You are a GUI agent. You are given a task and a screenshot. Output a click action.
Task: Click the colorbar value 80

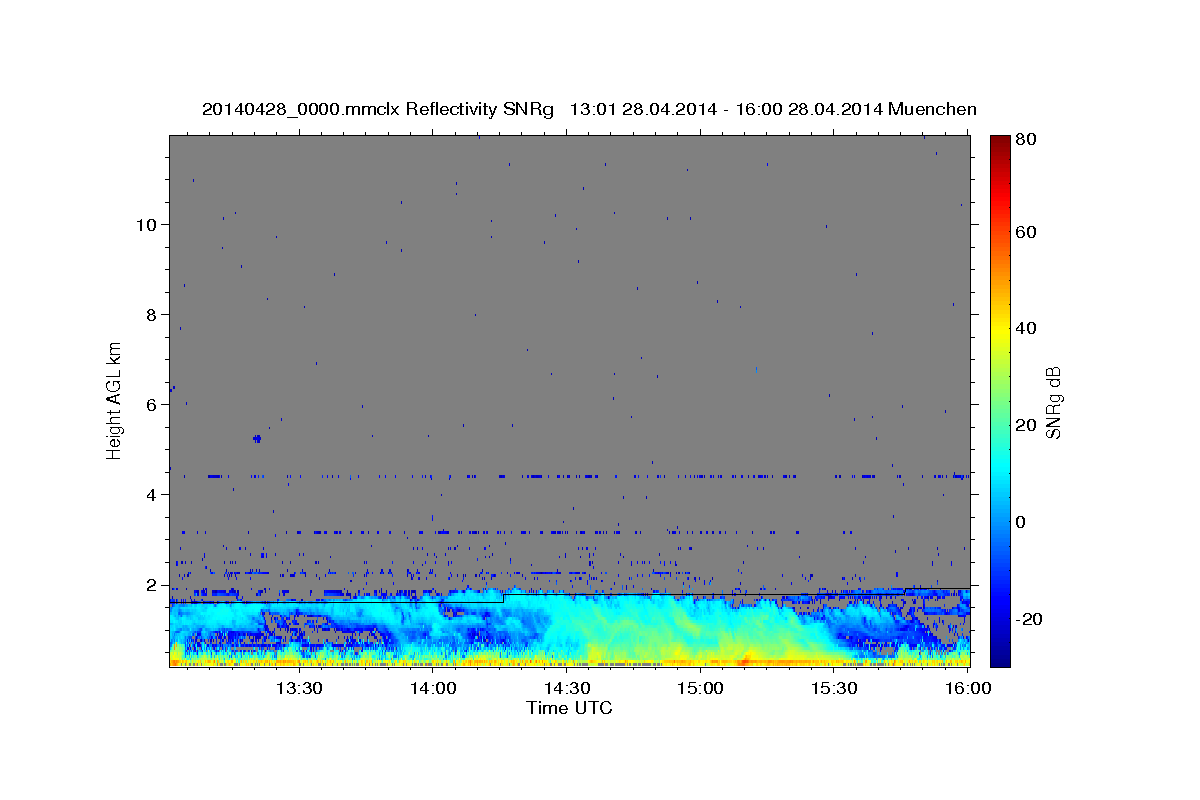[1027, 141]
